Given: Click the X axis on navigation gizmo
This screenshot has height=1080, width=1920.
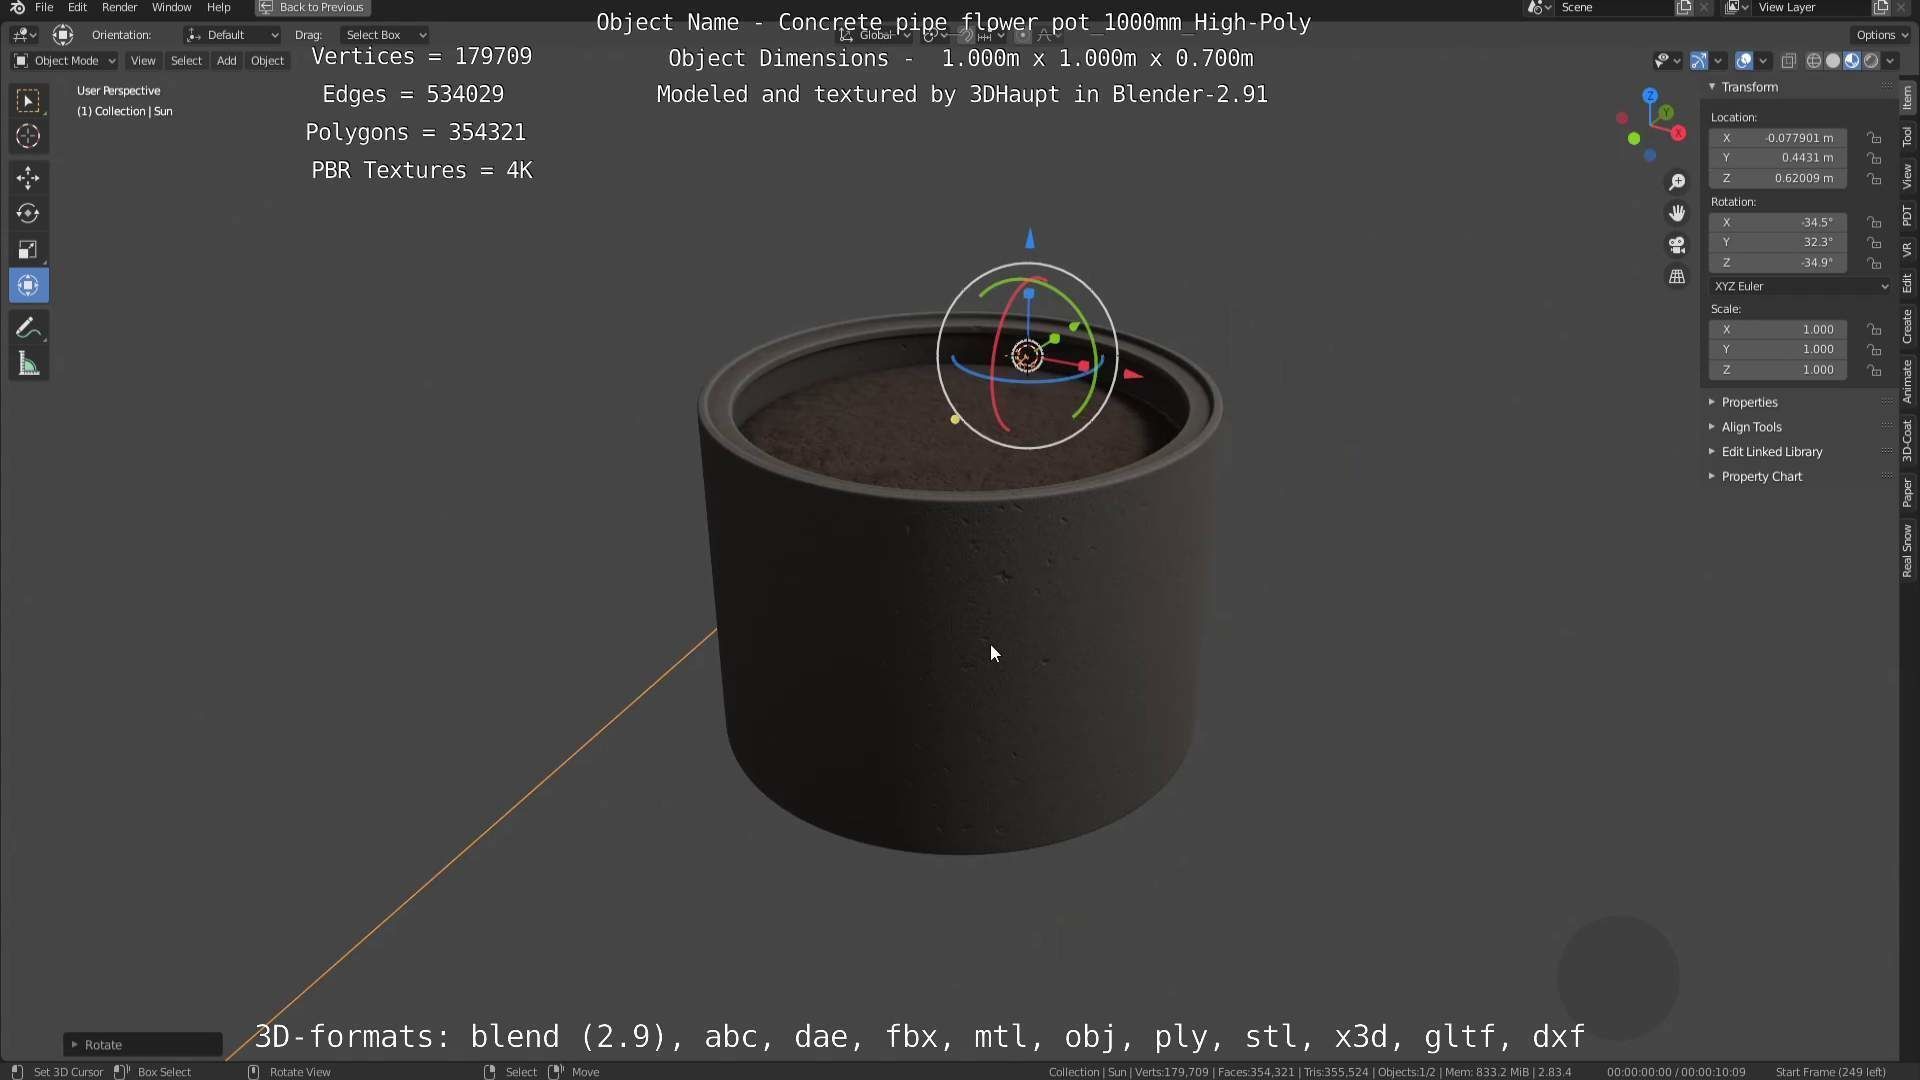Looking at the screenshot, I should pyautogui.click(x=1678, y=133).
